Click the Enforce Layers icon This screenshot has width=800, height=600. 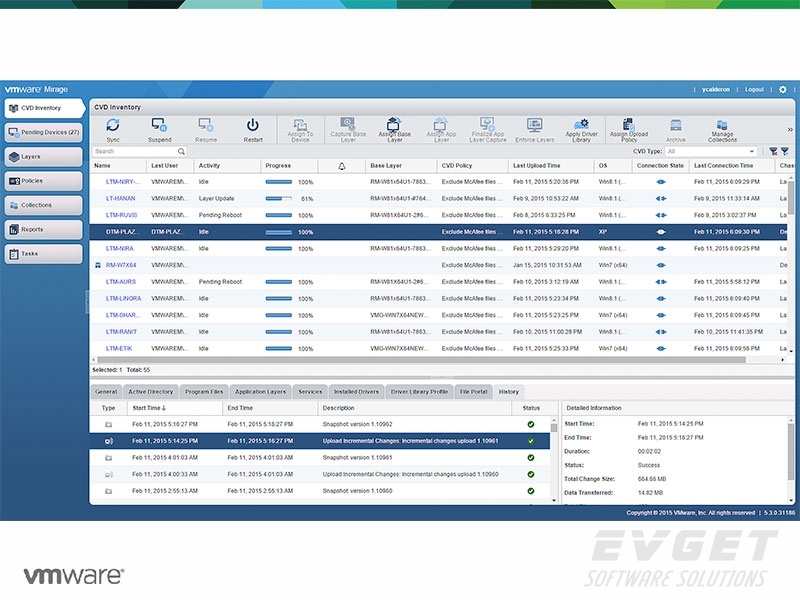(x=534, y=125)
